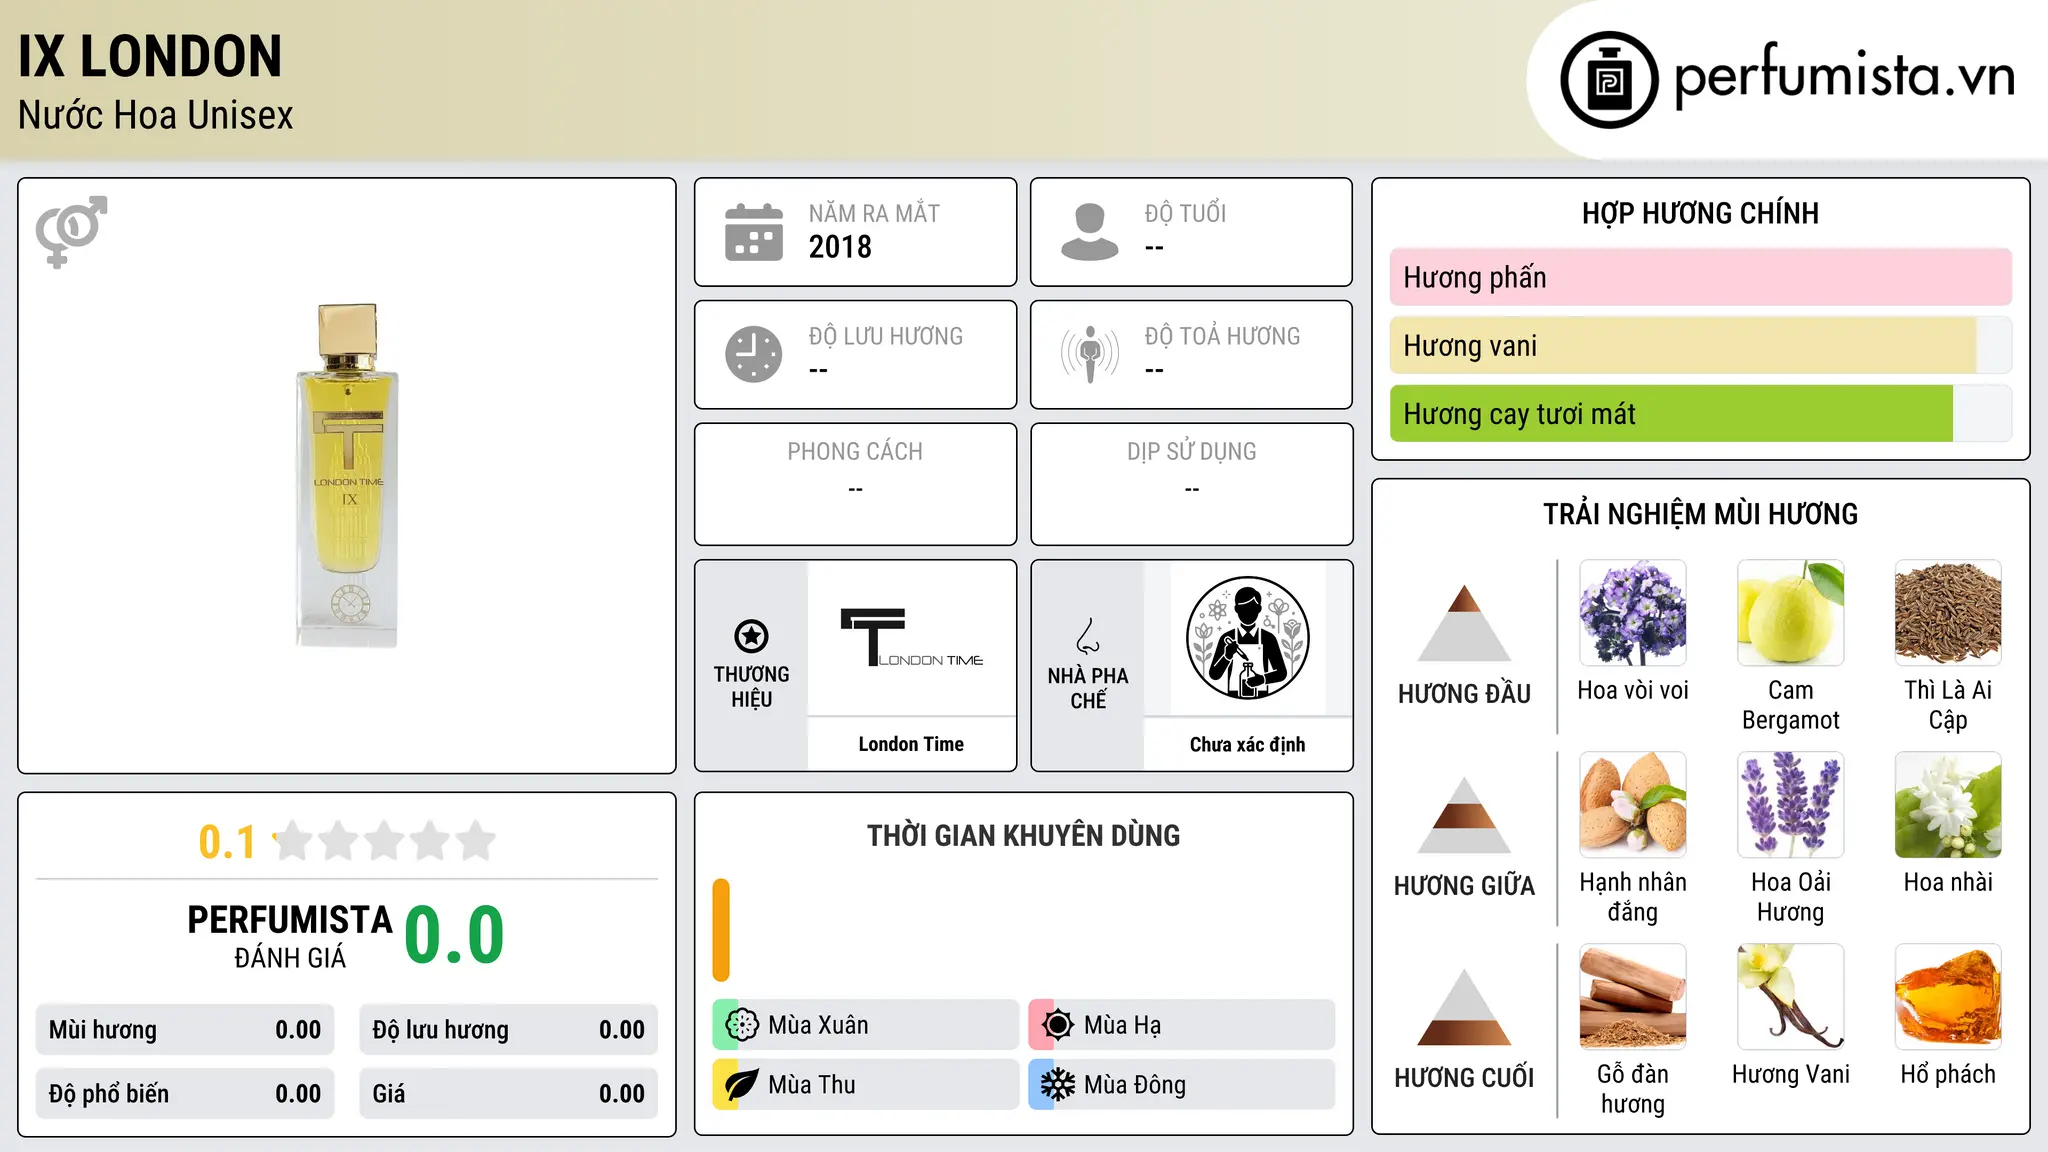Click the green Perfumista score 0.0
The image size is (2048, 1152).
click(454, 935)
